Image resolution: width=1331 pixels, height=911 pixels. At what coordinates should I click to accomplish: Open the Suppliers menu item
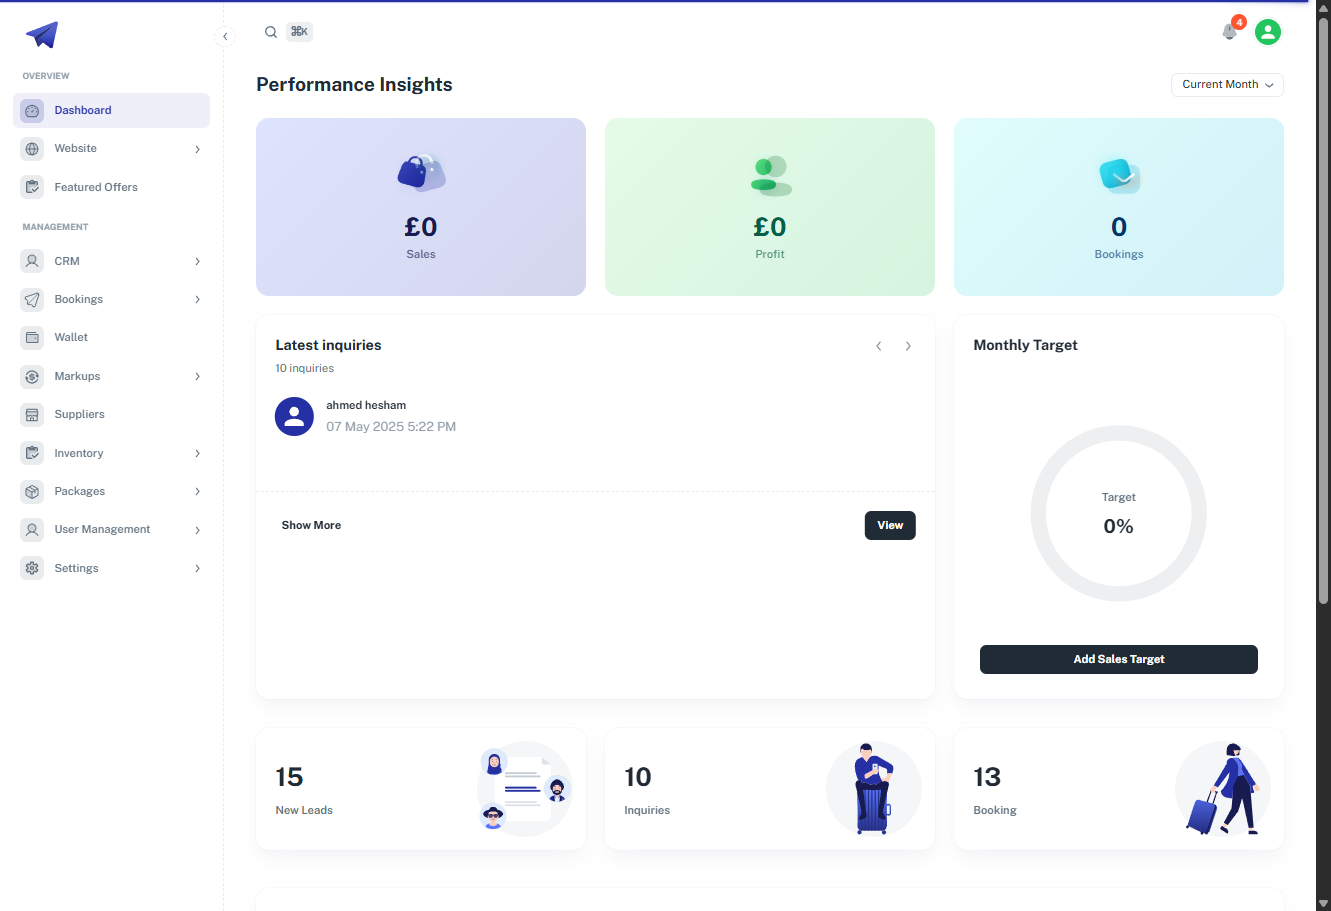tap(111, 414)
